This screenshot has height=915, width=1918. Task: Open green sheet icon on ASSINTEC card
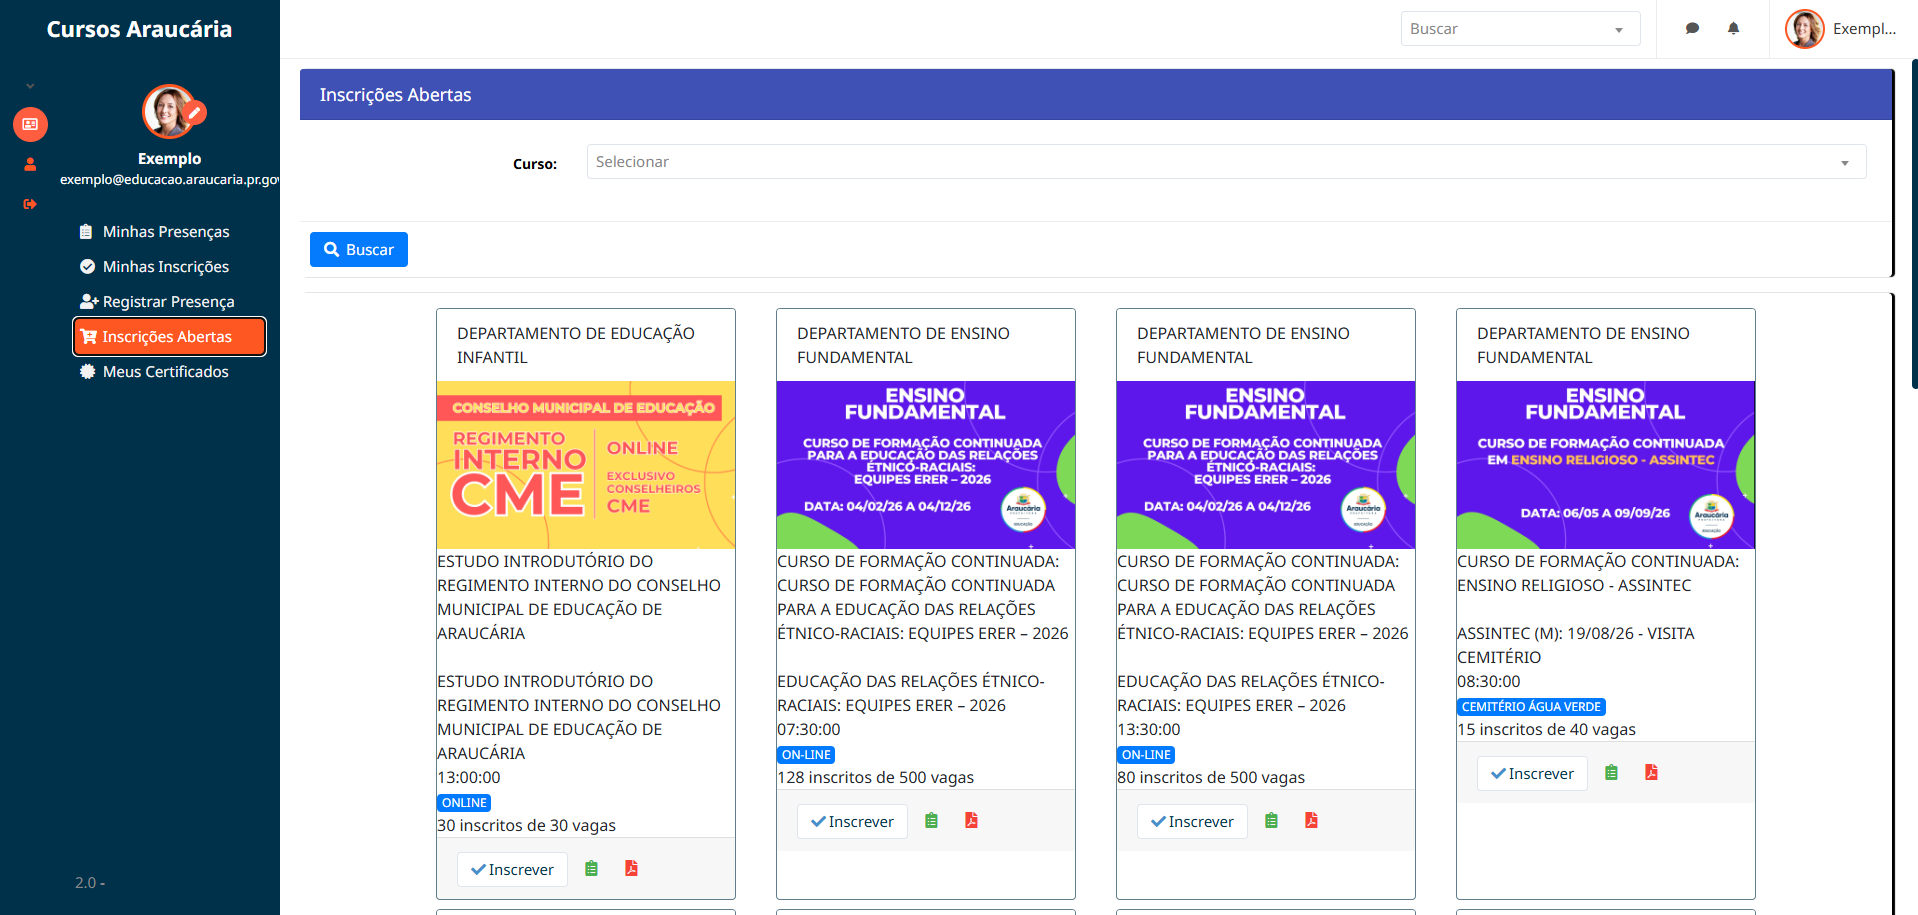(x=1611, y=773)
